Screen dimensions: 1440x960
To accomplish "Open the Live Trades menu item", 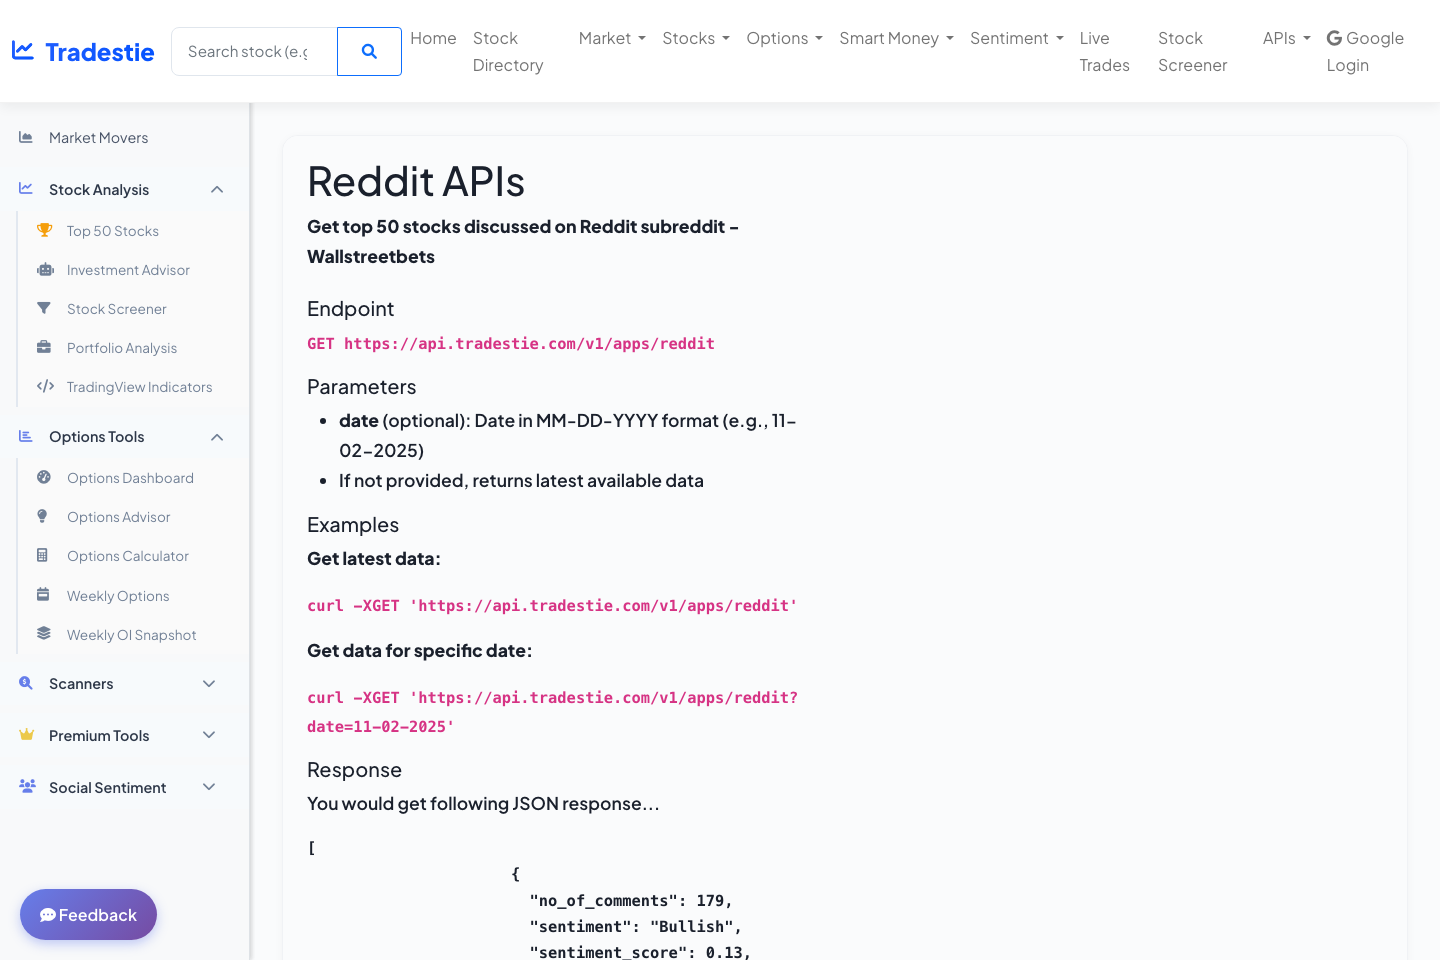I will tap(1104, 51).
